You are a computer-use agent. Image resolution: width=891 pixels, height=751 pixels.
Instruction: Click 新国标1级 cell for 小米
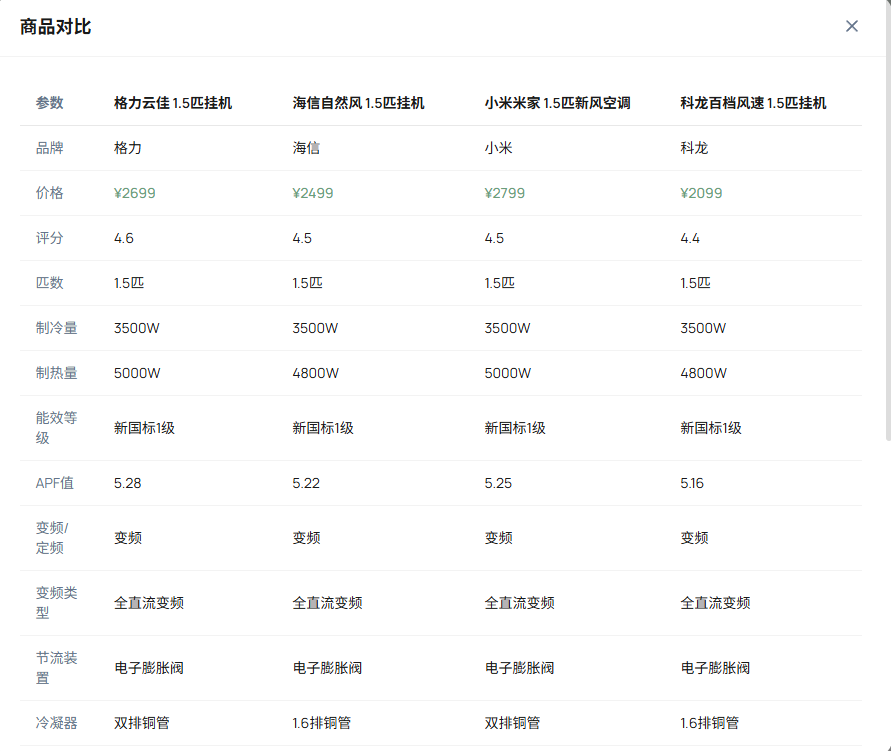coord(515,428)
